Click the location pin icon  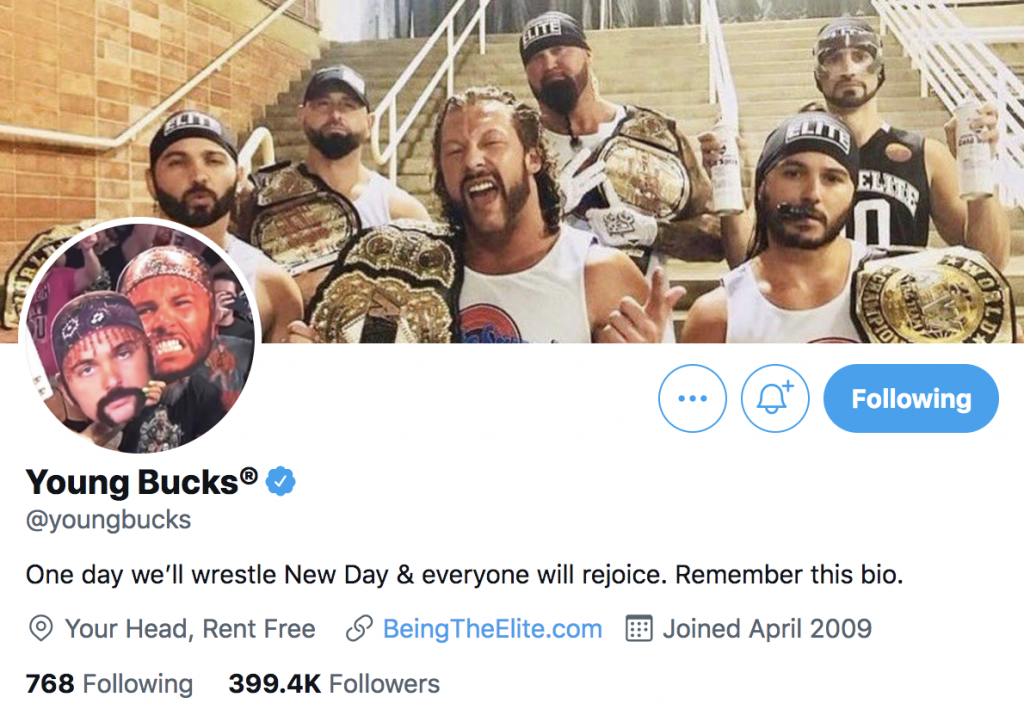click(41, 629)
